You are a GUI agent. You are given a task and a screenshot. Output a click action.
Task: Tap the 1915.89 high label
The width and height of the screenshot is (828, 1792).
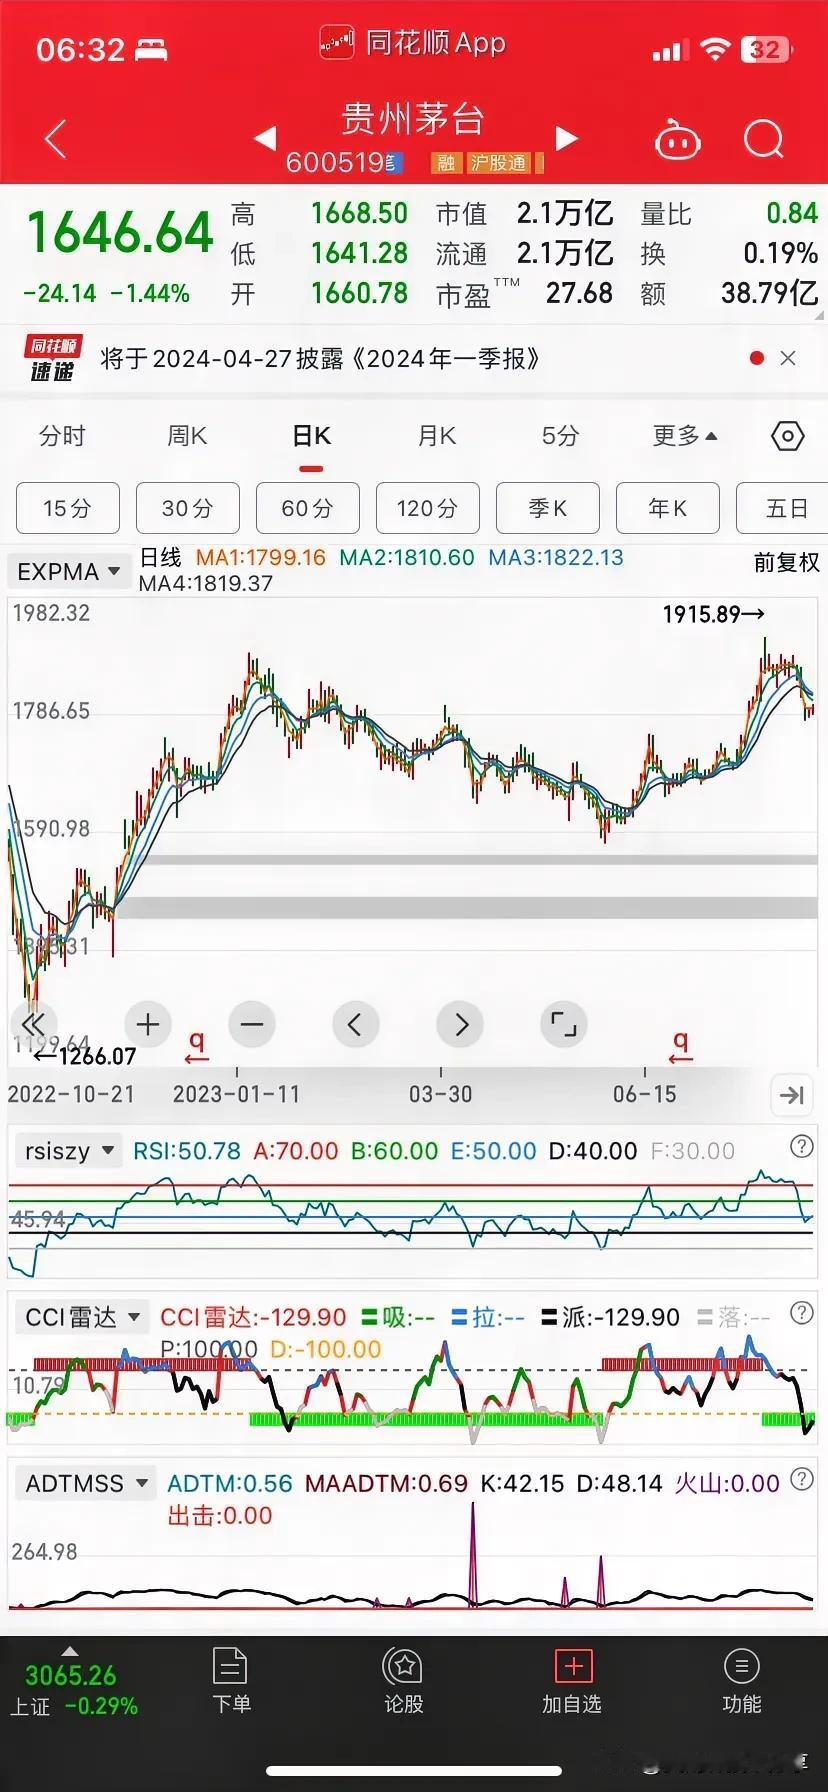[x=714, y=614]
